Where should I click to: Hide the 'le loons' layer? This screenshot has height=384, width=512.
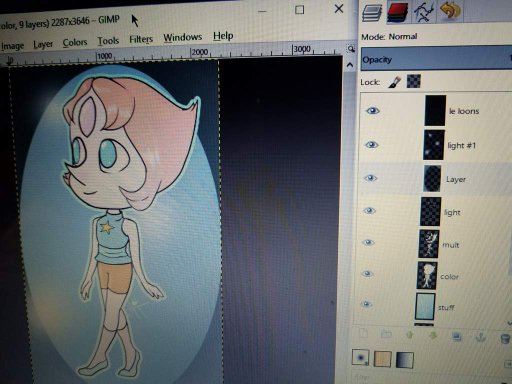pos(373,111)
